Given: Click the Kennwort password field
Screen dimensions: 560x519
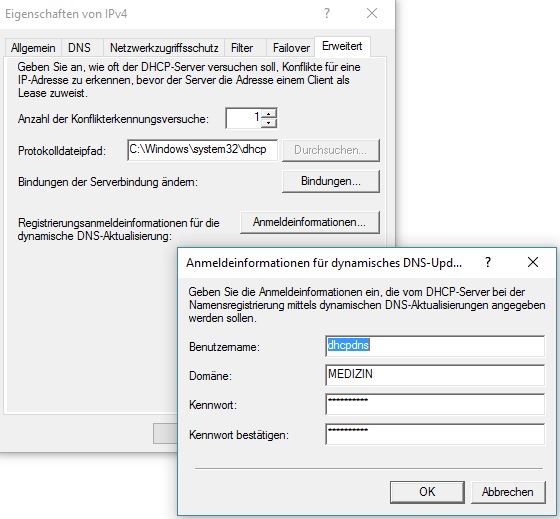Looking at the screenshot, I should click(x=435, y=404).
